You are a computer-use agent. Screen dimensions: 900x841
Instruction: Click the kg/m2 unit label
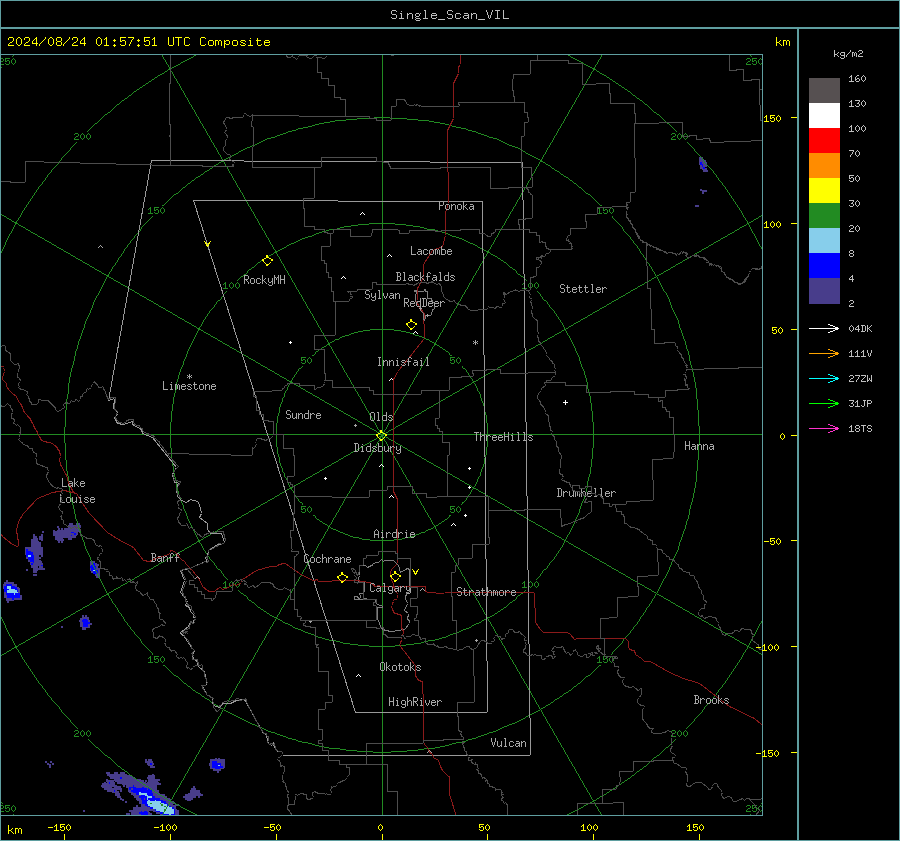click(x=848, y=54)
